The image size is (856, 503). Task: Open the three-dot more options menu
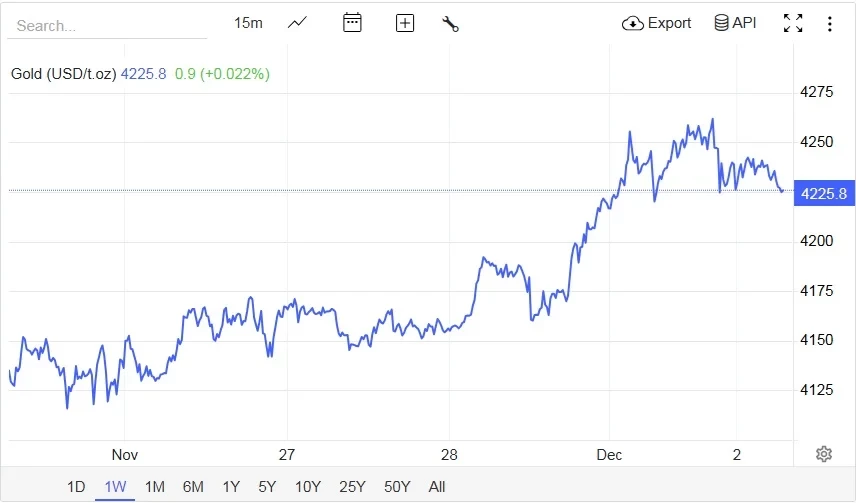(x=830, y=23)
